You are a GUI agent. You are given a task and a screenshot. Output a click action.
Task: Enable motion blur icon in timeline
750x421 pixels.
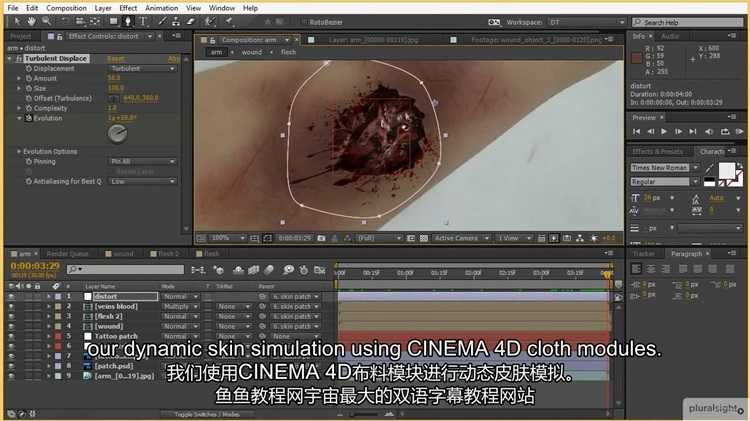click(269, 270)
